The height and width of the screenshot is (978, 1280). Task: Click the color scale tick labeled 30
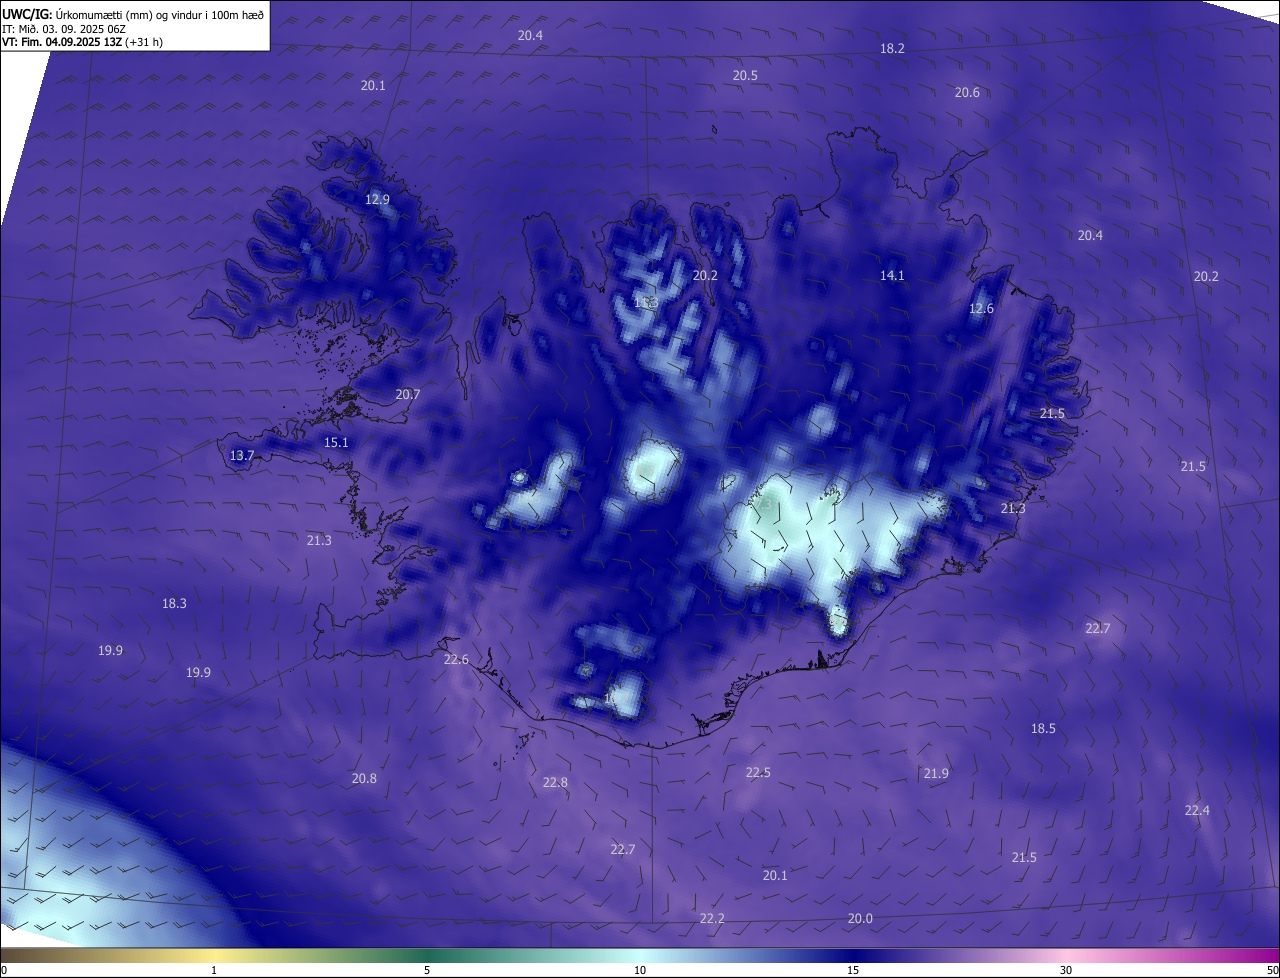tap(1066, 970)
